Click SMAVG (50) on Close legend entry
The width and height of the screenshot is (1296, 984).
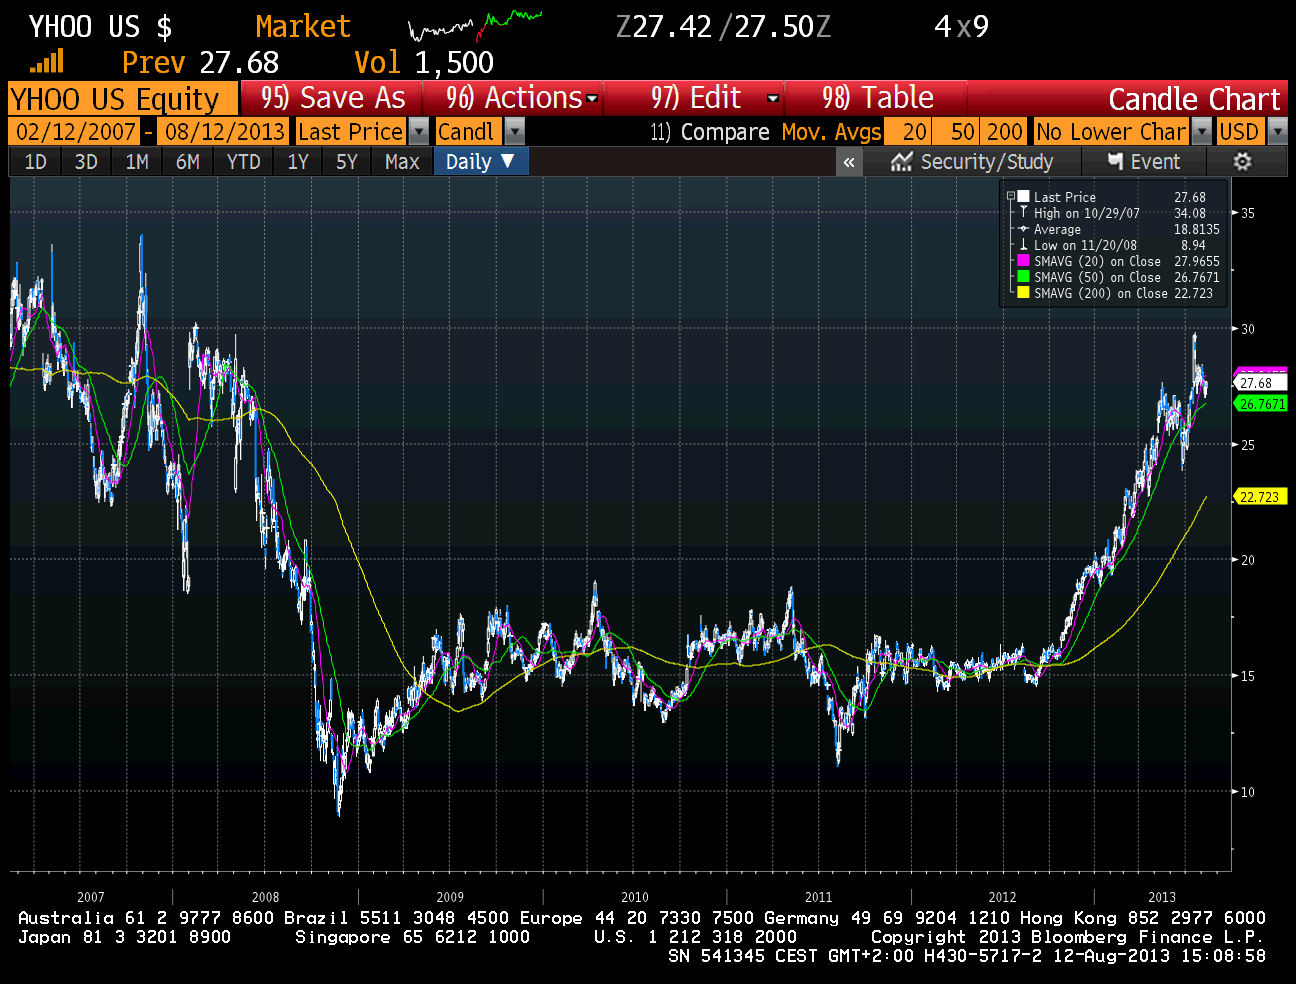(1097, 277)
